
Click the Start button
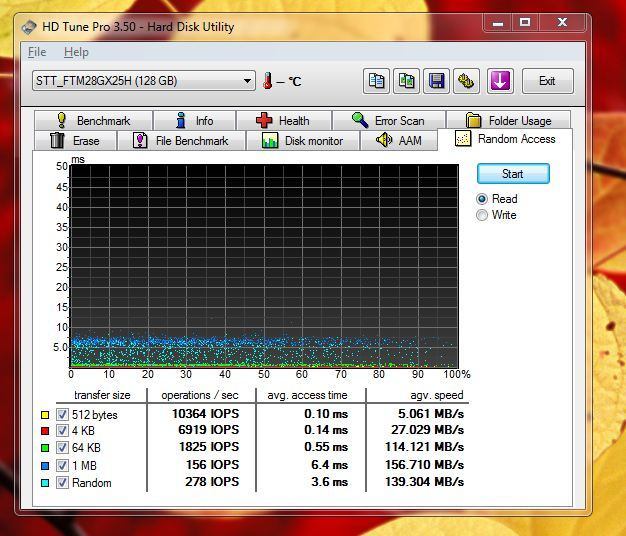click(513, 174)
